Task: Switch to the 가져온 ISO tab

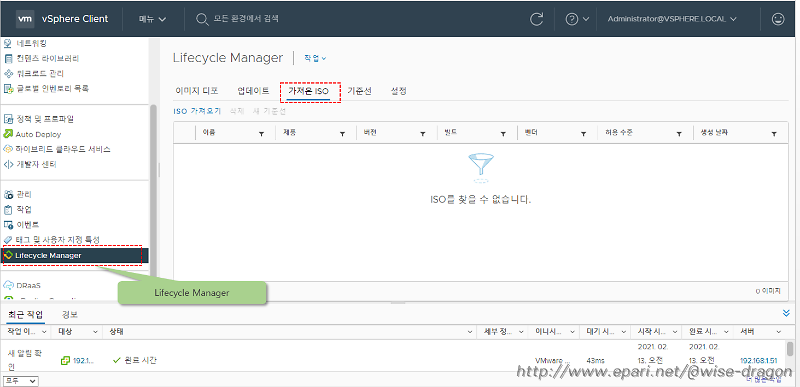Action: (x=308, y=91)
